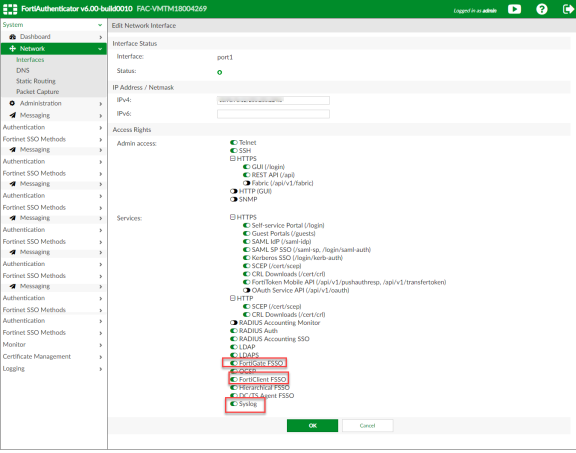
Task: Collapse the Admin access HTTPS tree
Action: coord(233,159)
